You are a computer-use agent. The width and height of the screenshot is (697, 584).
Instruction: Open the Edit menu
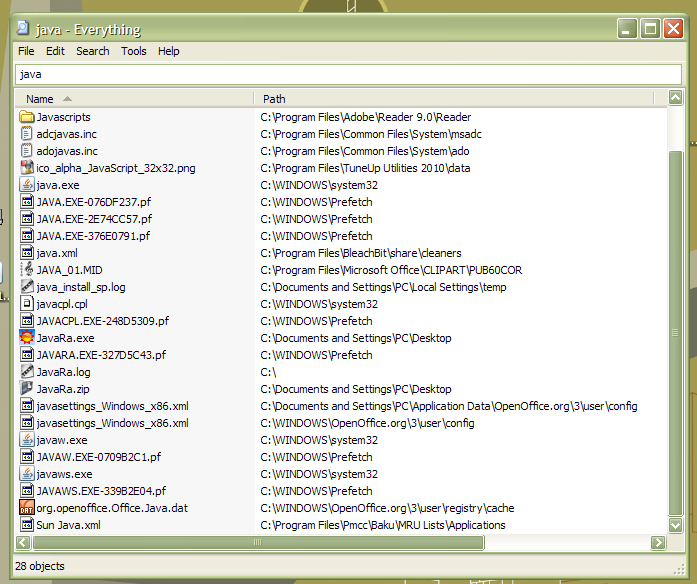click(55, 51)
